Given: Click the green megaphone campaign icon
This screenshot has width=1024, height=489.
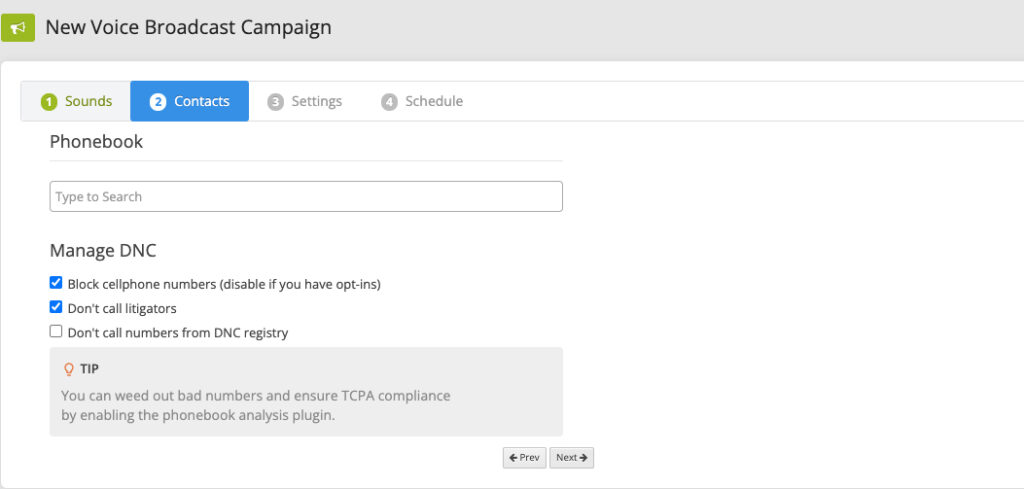Looking at the screenshot, I should tap(18, 27).
